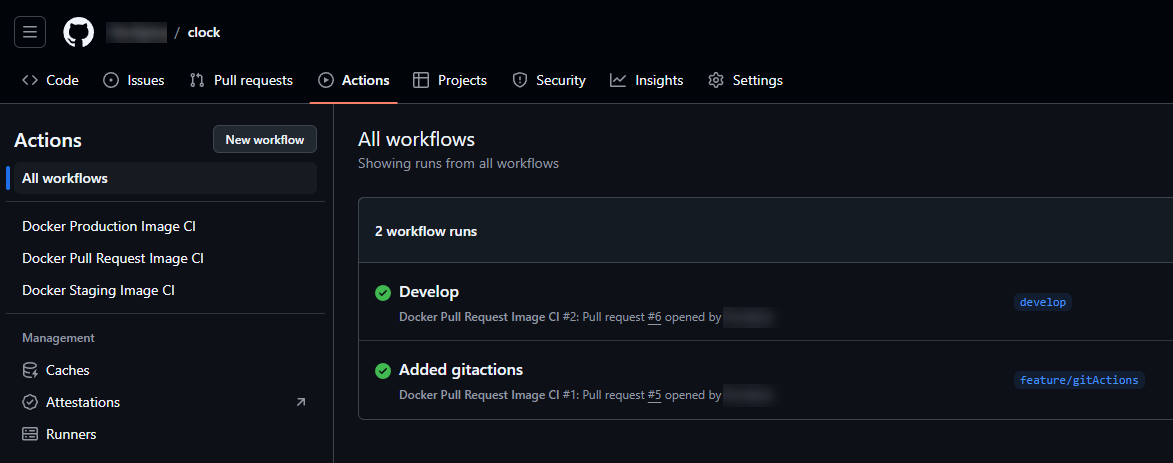Select the Actions tab
Image resolution: width=1173 pixels, height=463 pixels.
353,80
